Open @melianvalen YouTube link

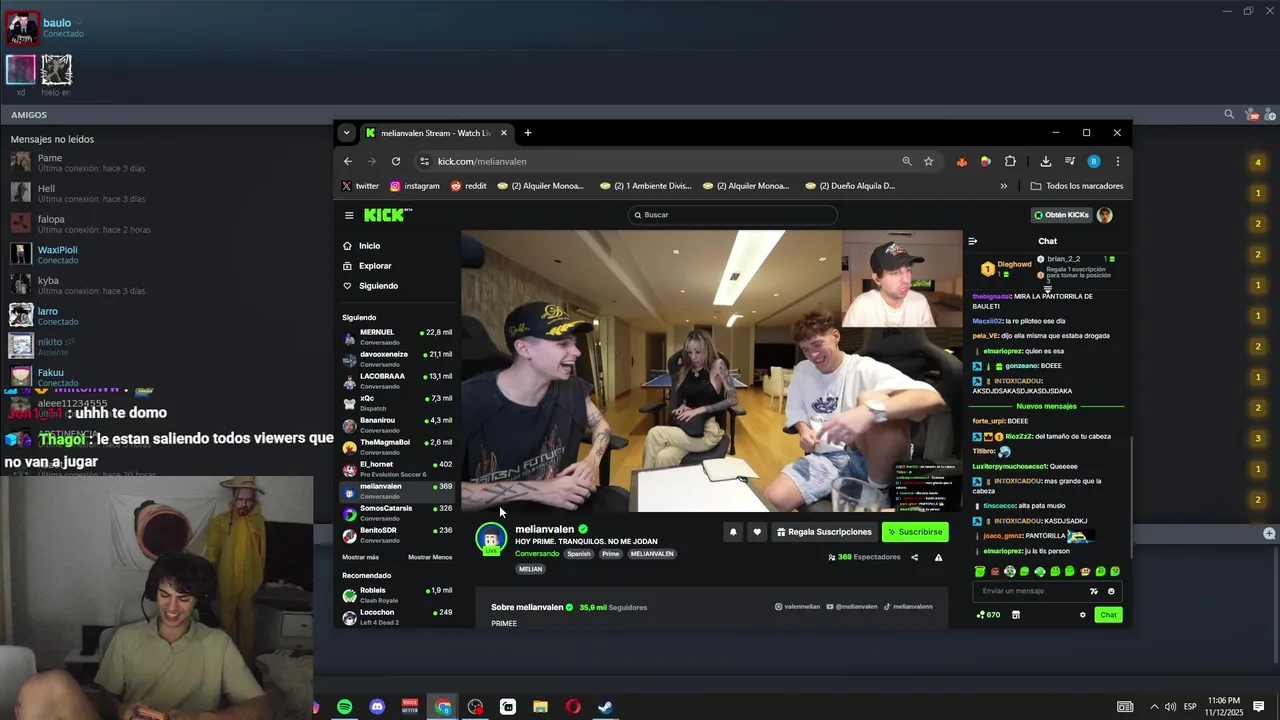852,607
